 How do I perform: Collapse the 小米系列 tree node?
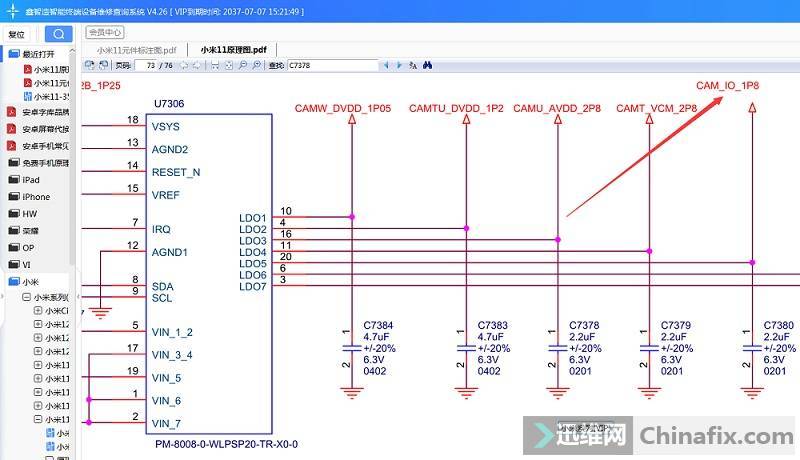coord(27,297)
